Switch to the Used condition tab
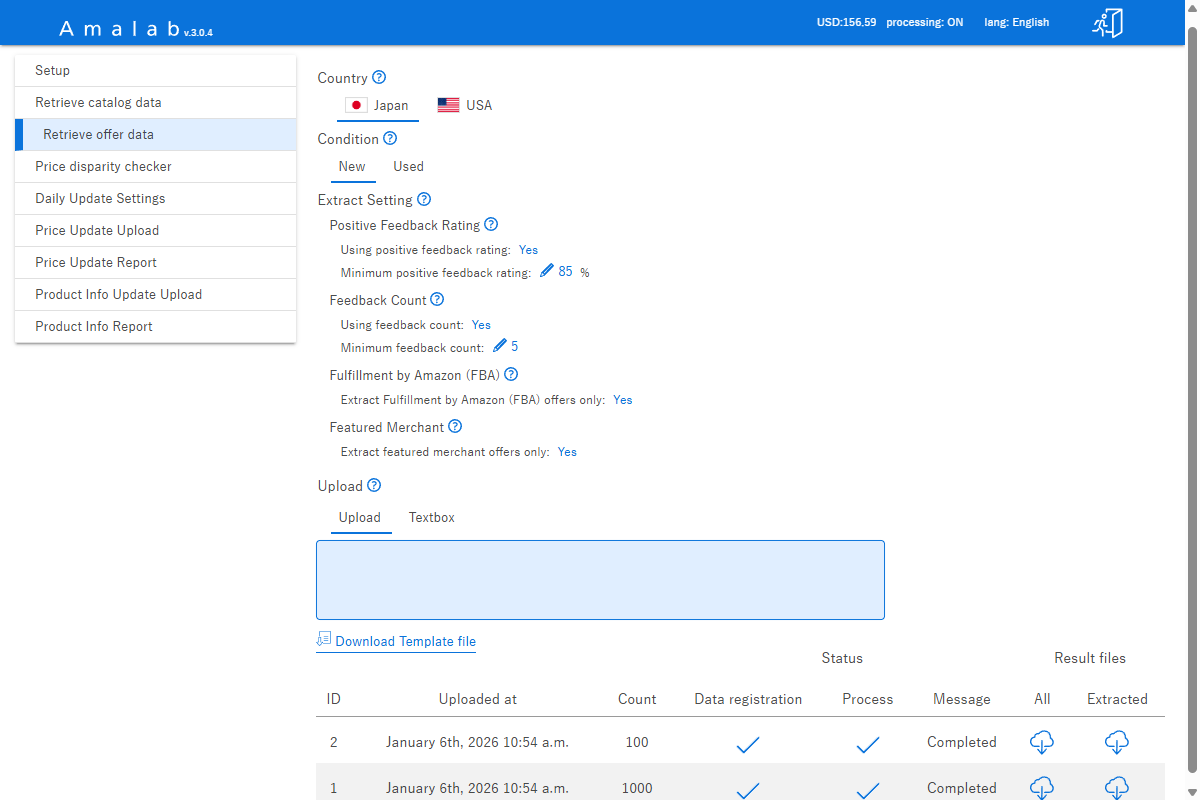Screen dimensions: 1200x800 click(408, 167)
